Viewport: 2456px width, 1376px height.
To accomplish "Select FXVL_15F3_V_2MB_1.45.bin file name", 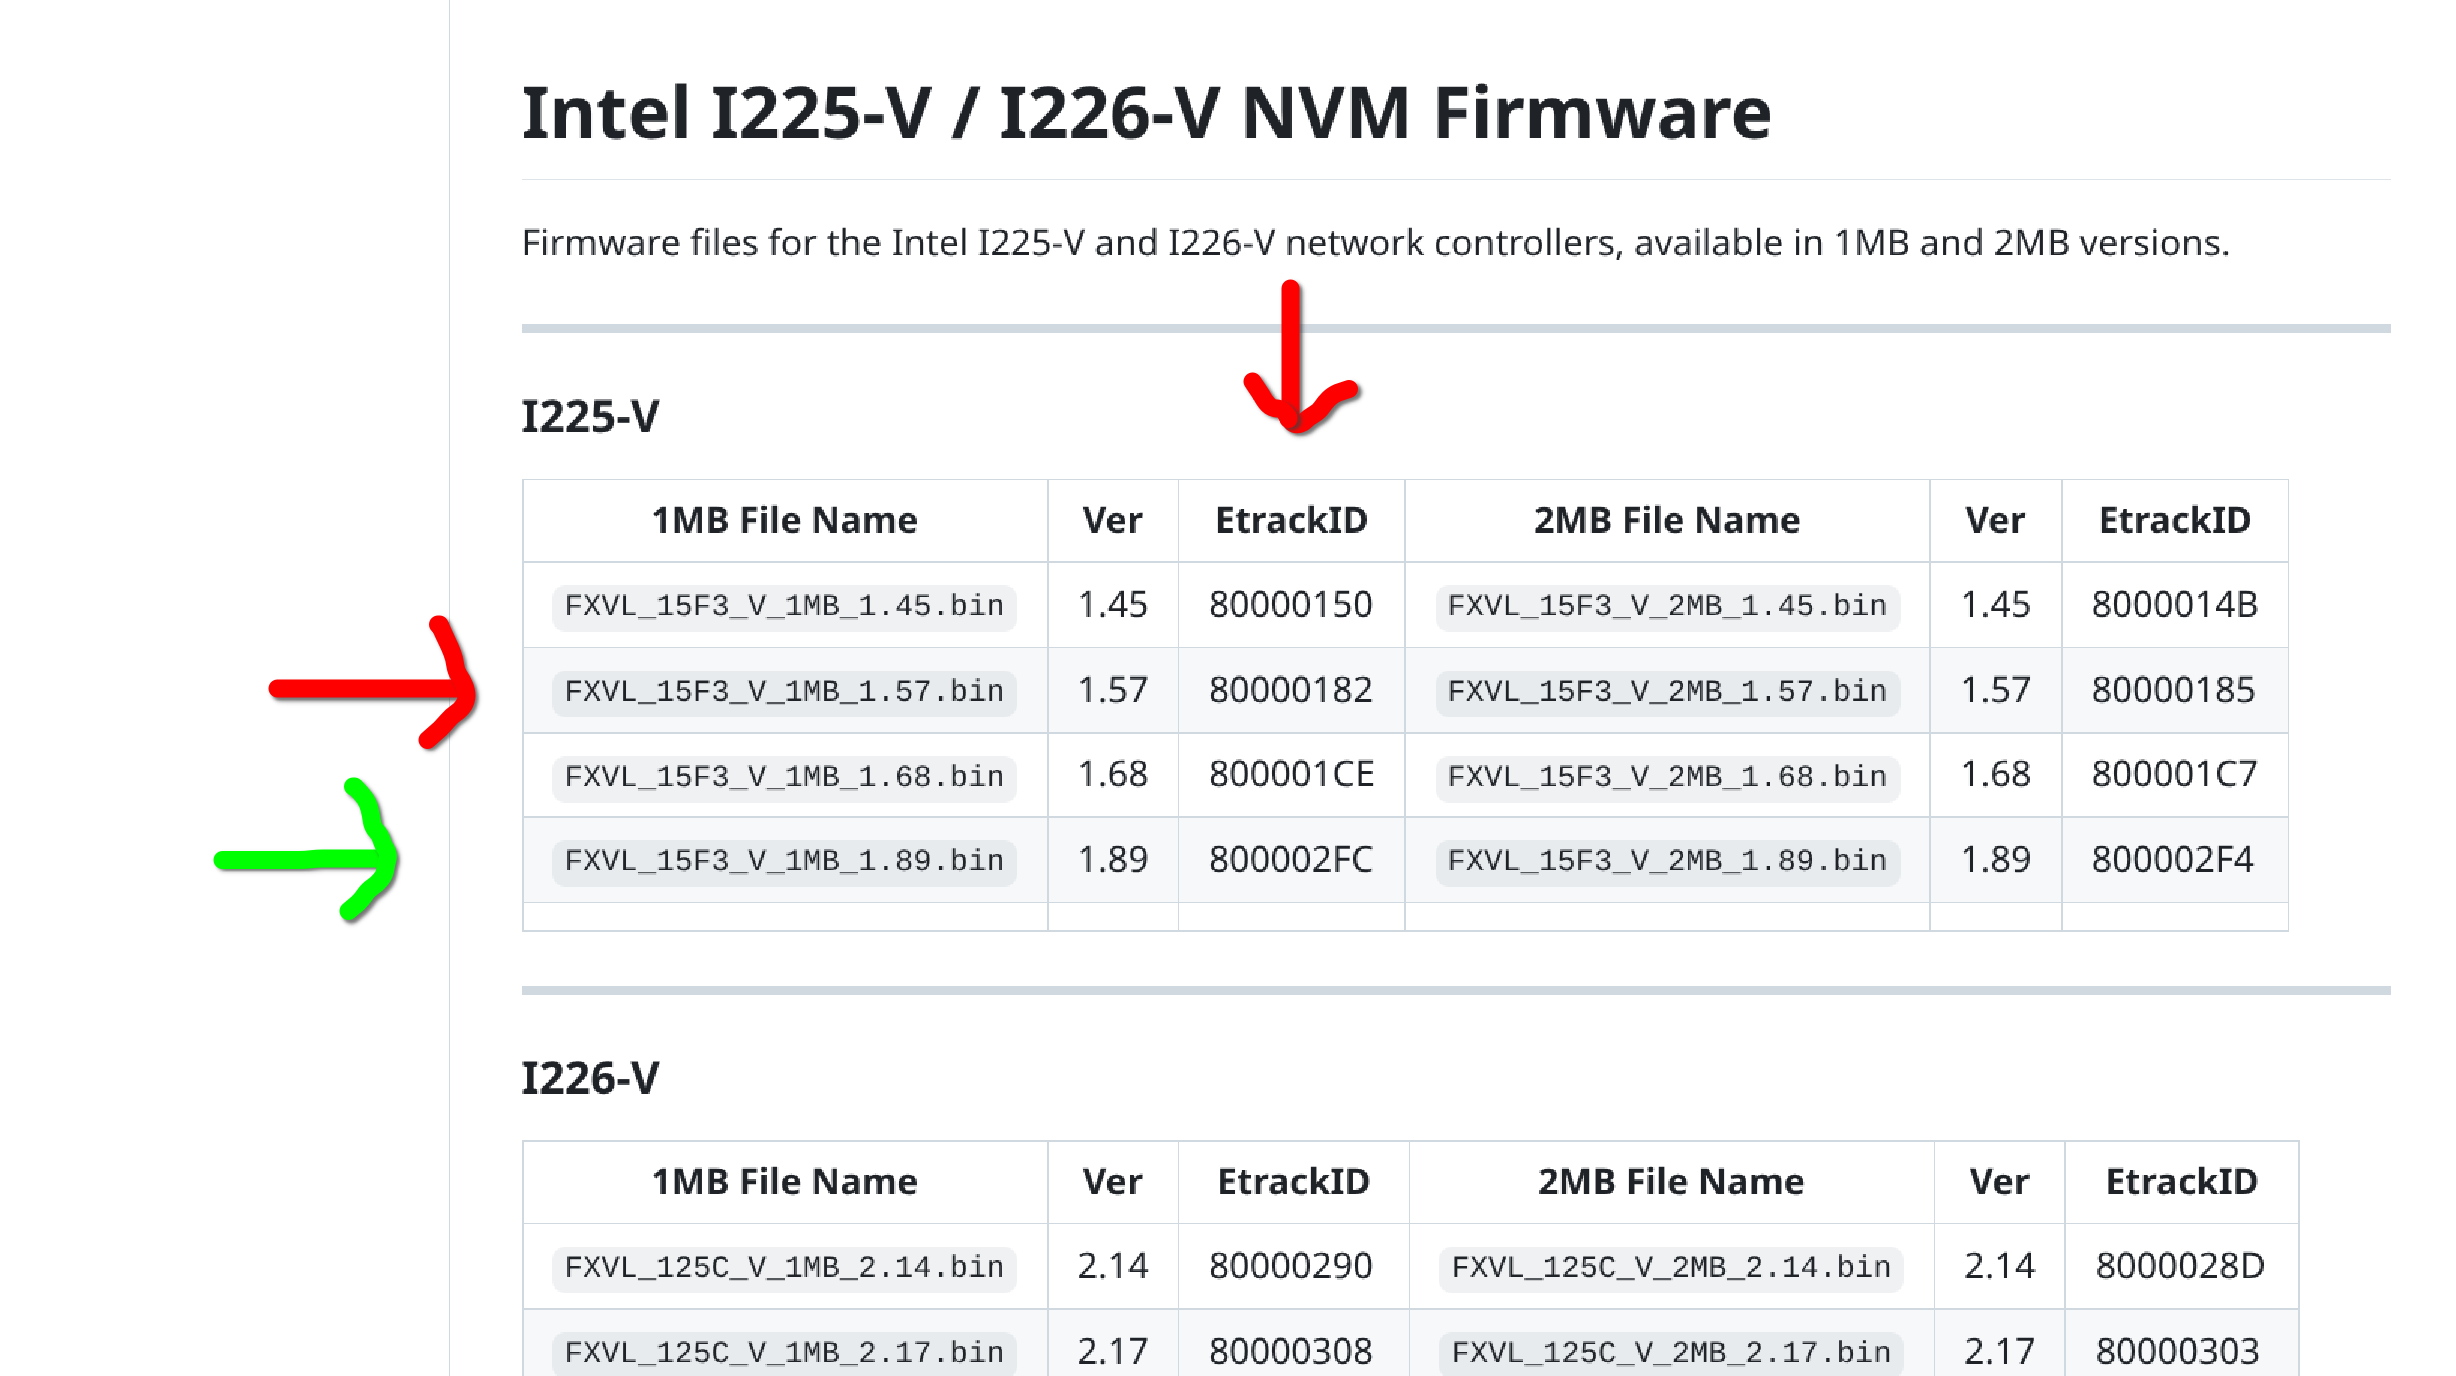I will pos(1666,605).
